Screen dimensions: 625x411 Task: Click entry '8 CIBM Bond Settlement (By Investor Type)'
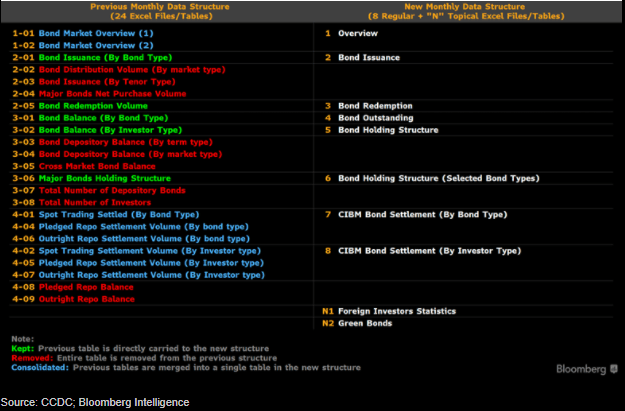423,251
